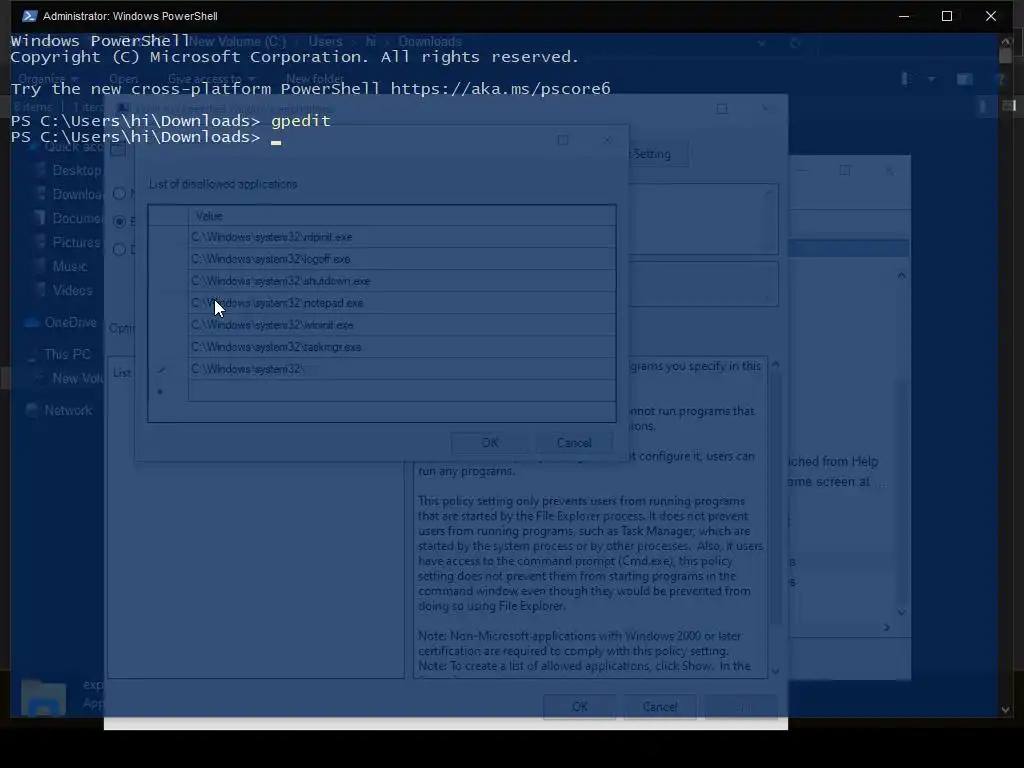Click OK in the disallowed applications dialog
The image size is (1024, 768).
tap(490, 443)
